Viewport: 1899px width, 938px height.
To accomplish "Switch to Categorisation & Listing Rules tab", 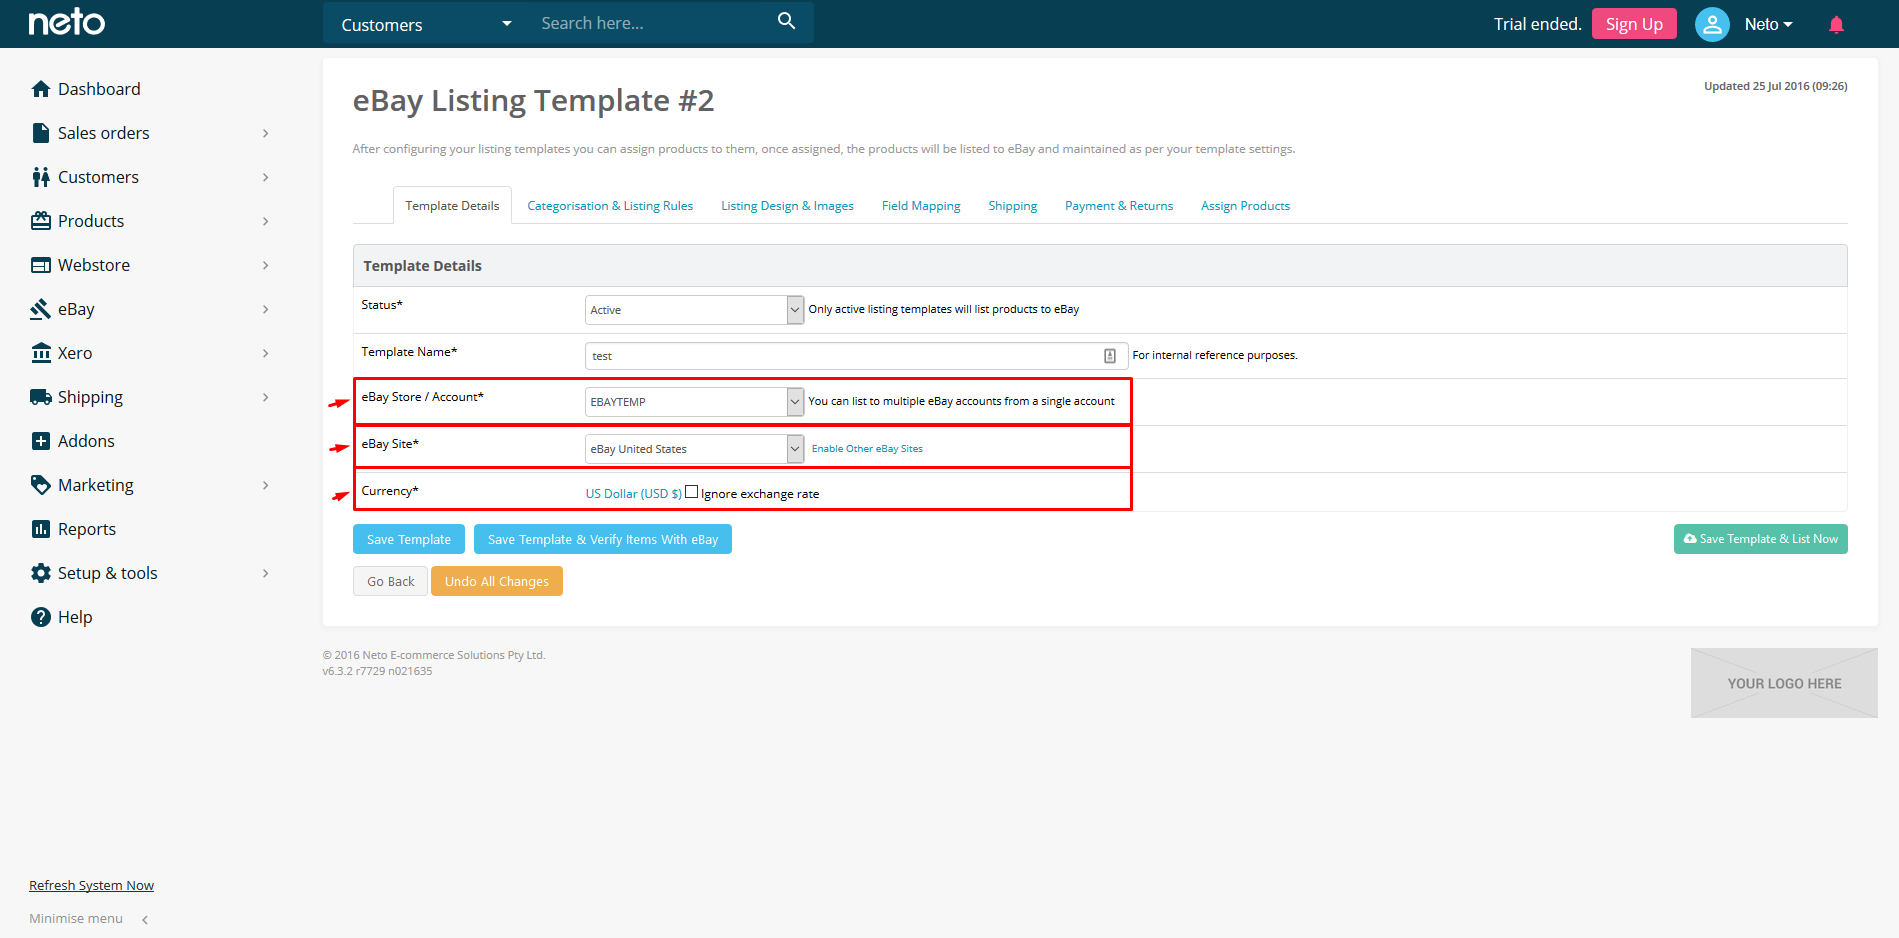I will [x=610, y=206].
